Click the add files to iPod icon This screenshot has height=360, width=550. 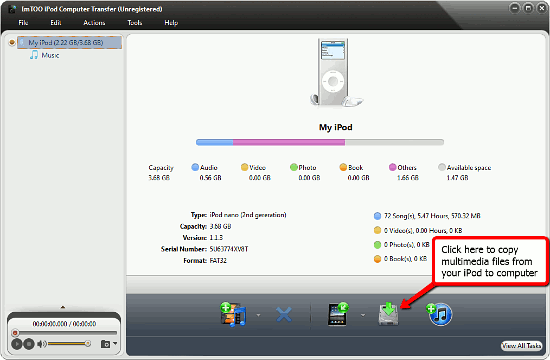click(x=233, y=314)
